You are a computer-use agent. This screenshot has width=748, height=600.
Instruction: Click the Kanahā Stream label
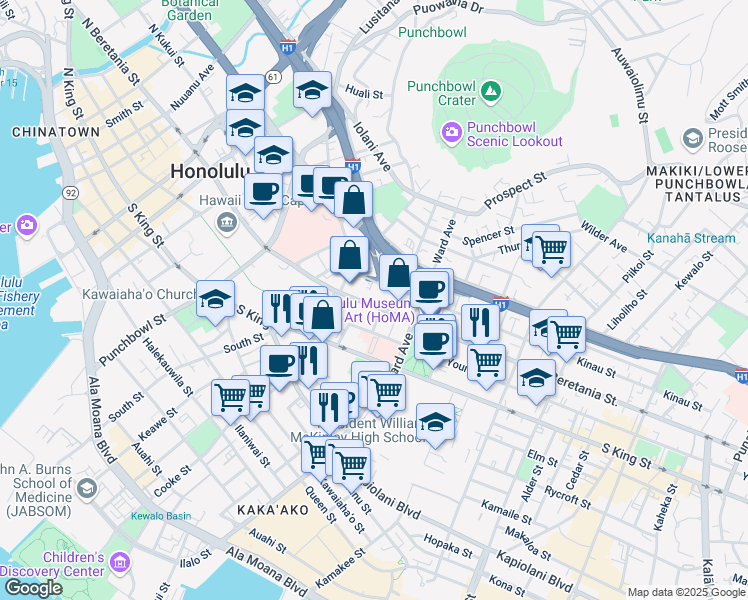(x=691, y=238)
